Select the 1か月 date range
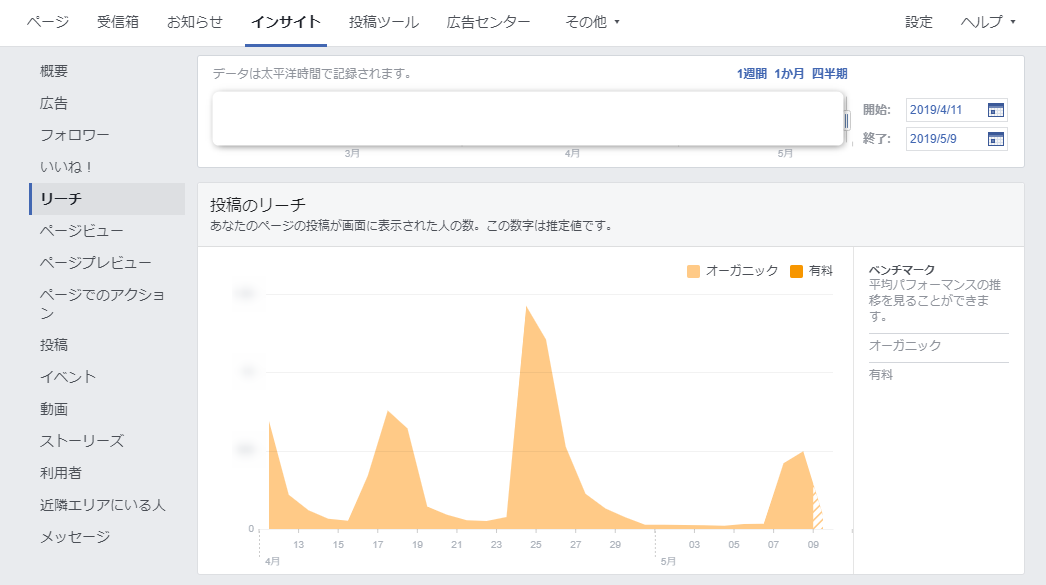The image size is (1046, 585). [789, 74]
